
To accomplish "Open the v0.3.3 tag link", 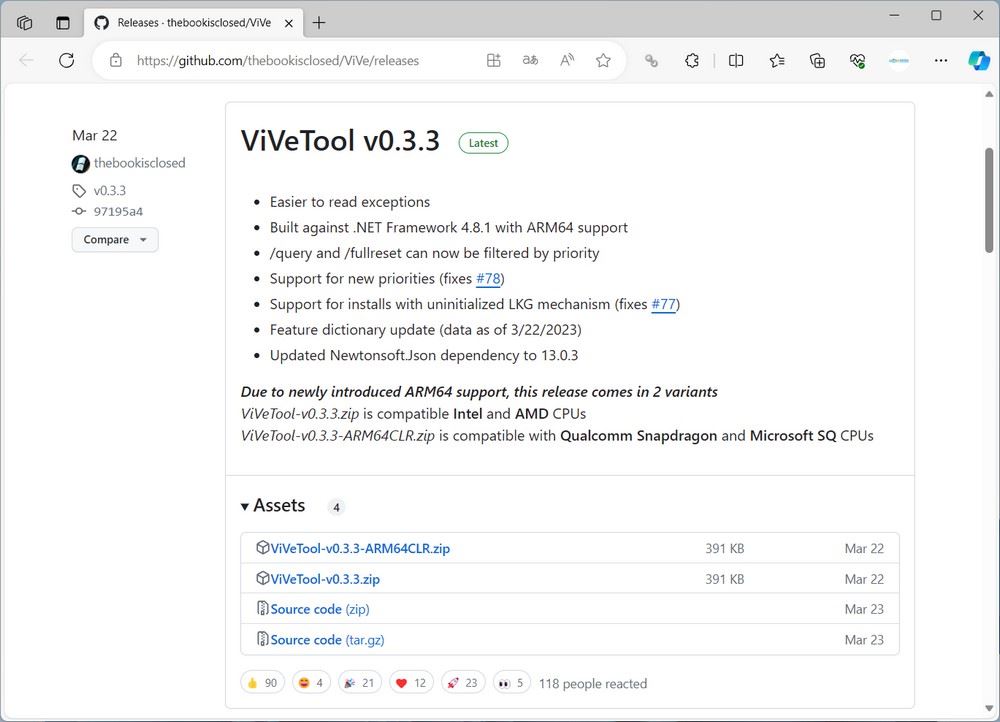I will click(x=110, y=191).
